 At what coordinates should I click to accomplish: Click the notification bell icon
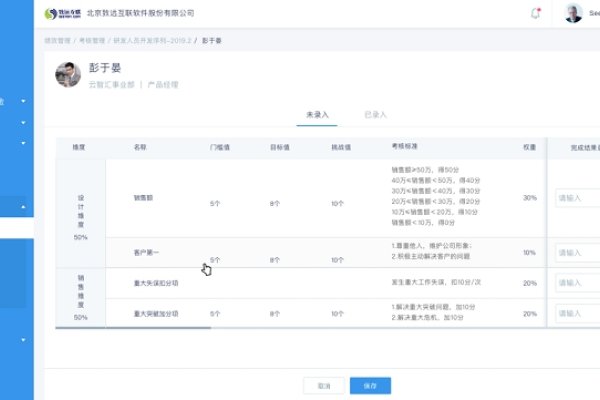tap(536, 13)
